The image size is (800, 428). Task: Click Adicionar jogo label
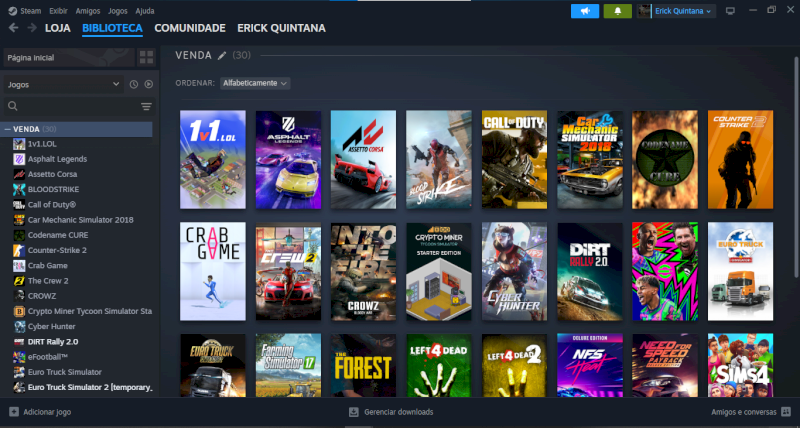tap(47, 412)
